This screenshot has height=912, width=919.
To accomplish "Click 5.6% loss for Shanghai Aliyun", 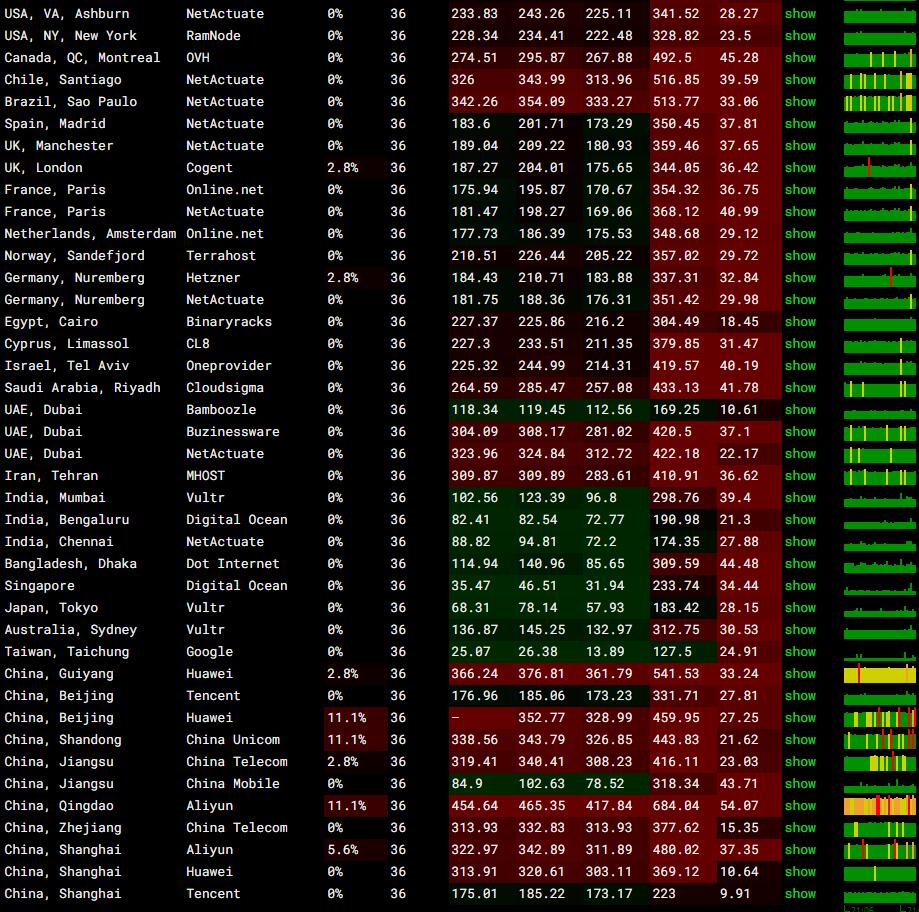I will pos(343,849).
